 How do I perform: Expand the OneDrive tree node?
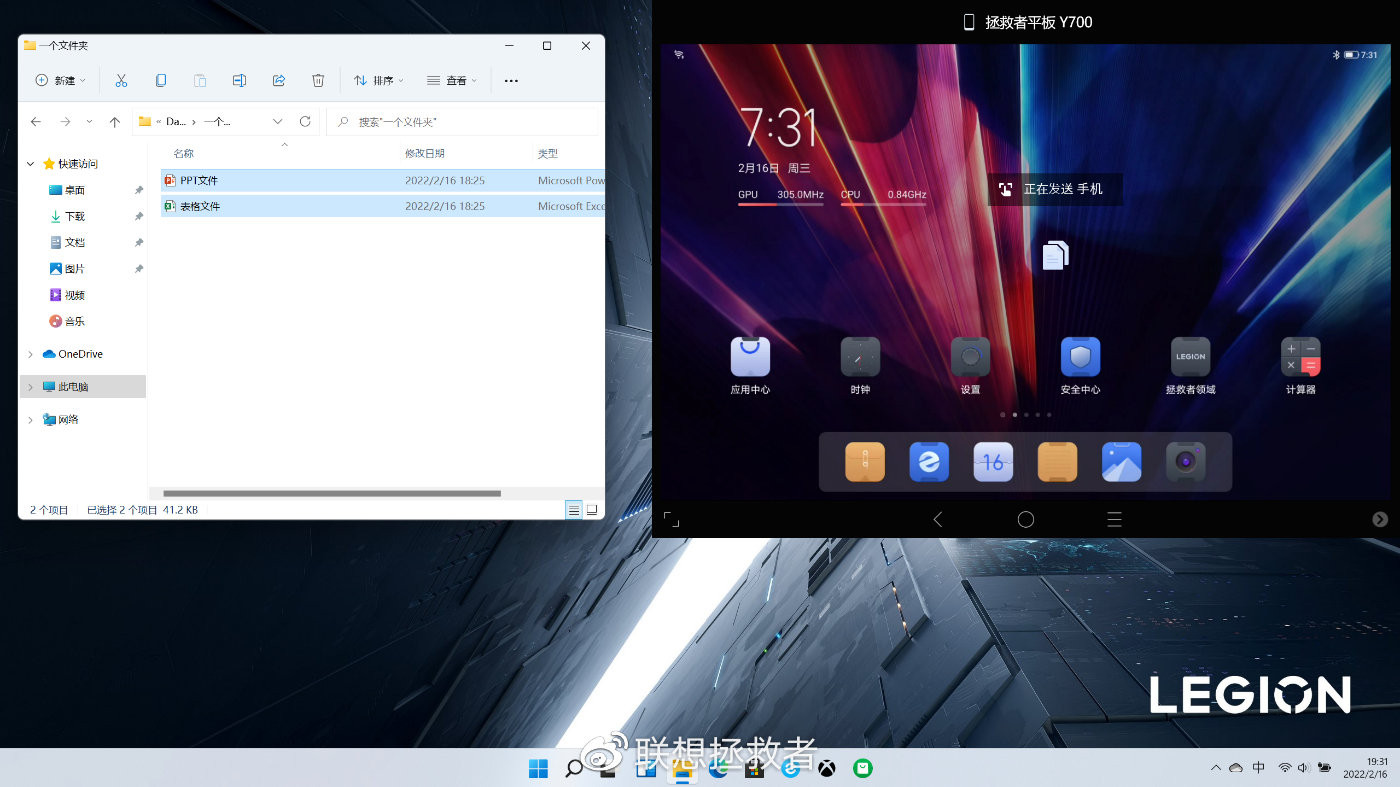[31, 354]
